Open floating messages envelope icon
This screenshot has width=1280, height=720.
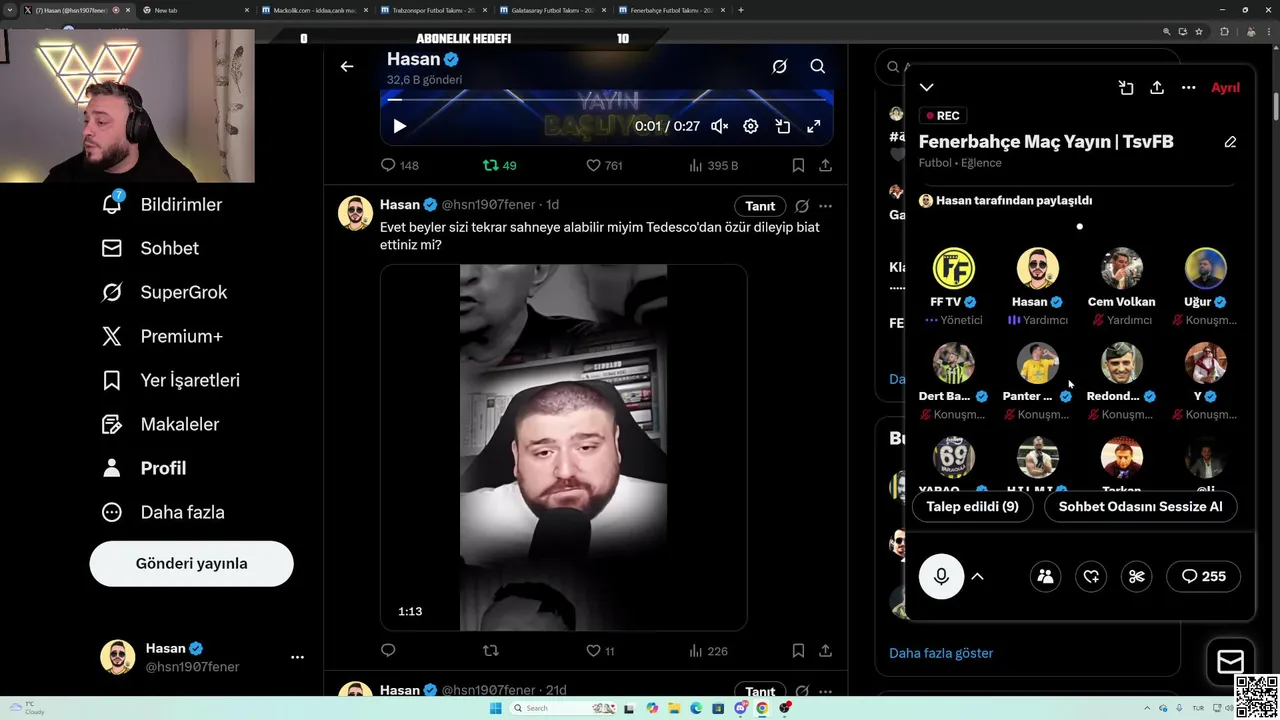[1230, 662]
